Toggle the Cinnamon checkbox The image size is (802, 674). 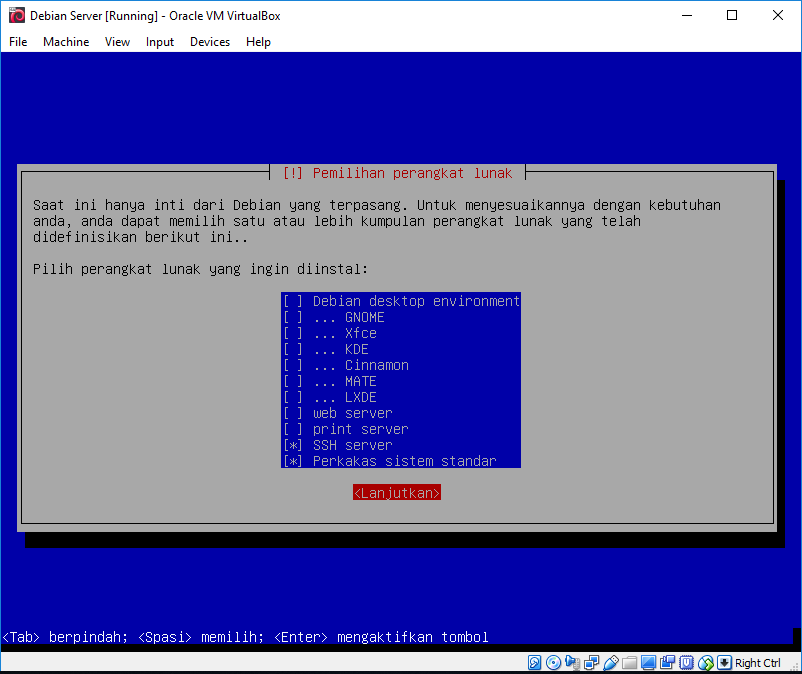(293, 365)
